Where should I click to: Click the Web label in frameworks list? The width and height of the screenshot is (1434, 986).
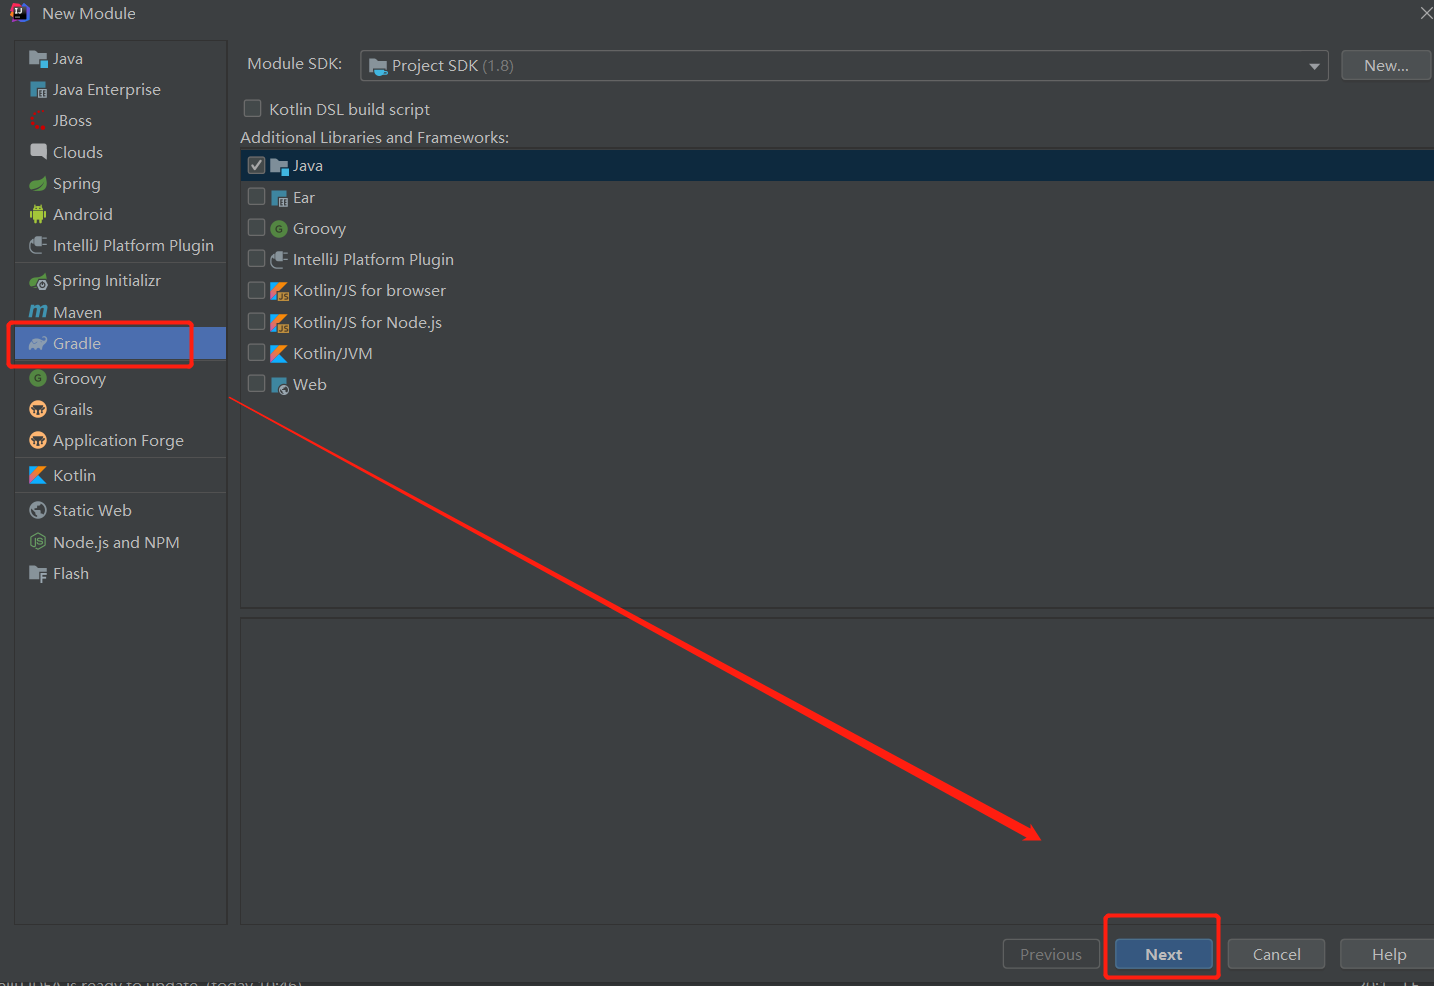click(310, 385)
